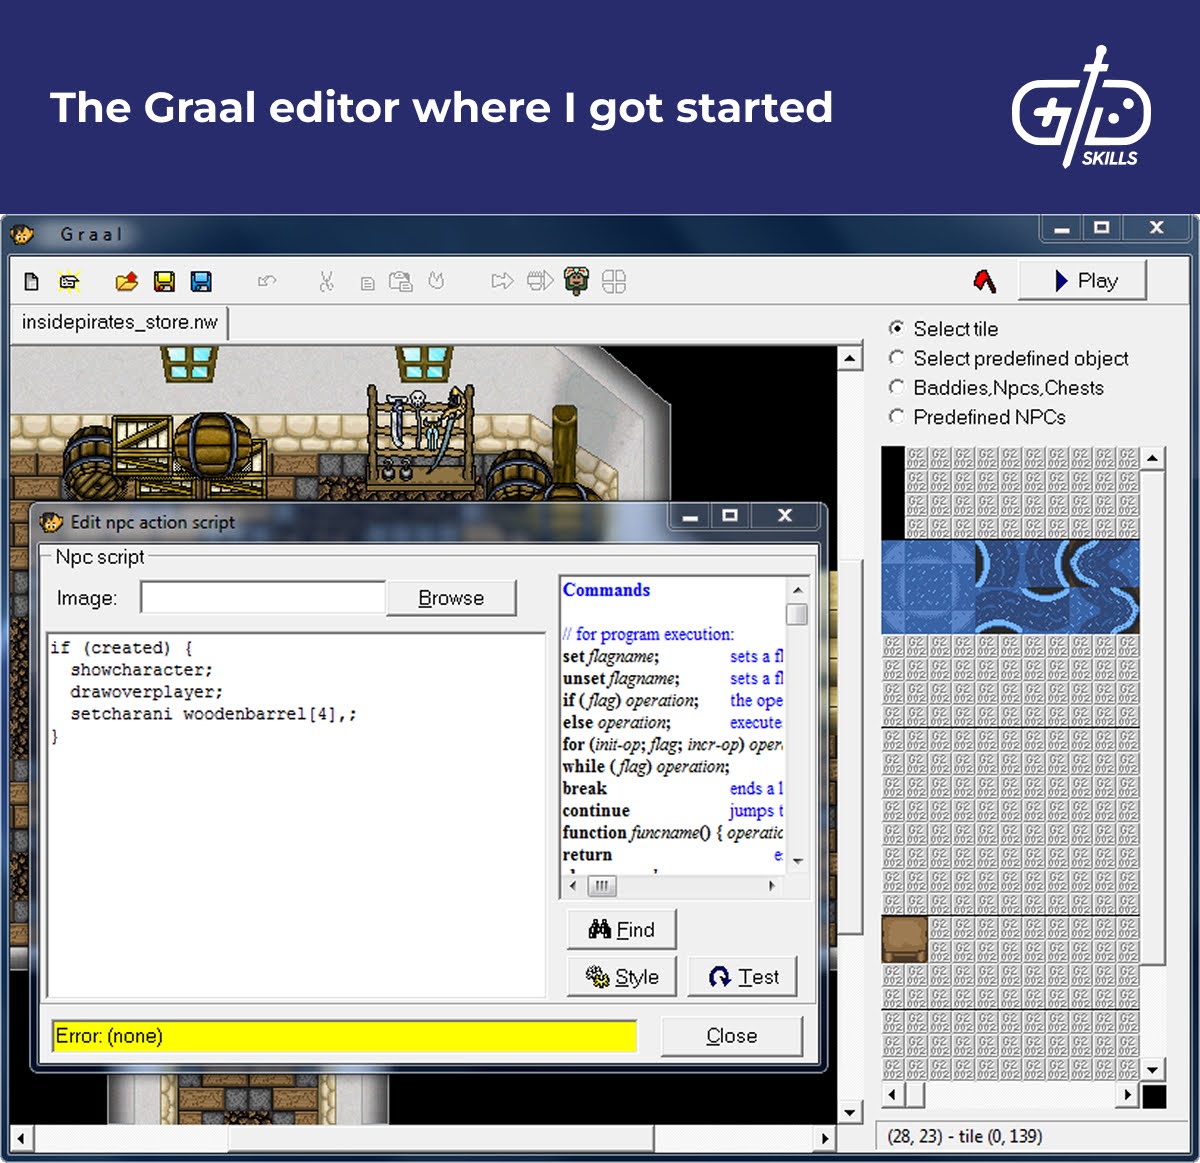The image size is (1200, 1163).
Task: Click Browse for the npc image
Action: click(x=451, y=598)
